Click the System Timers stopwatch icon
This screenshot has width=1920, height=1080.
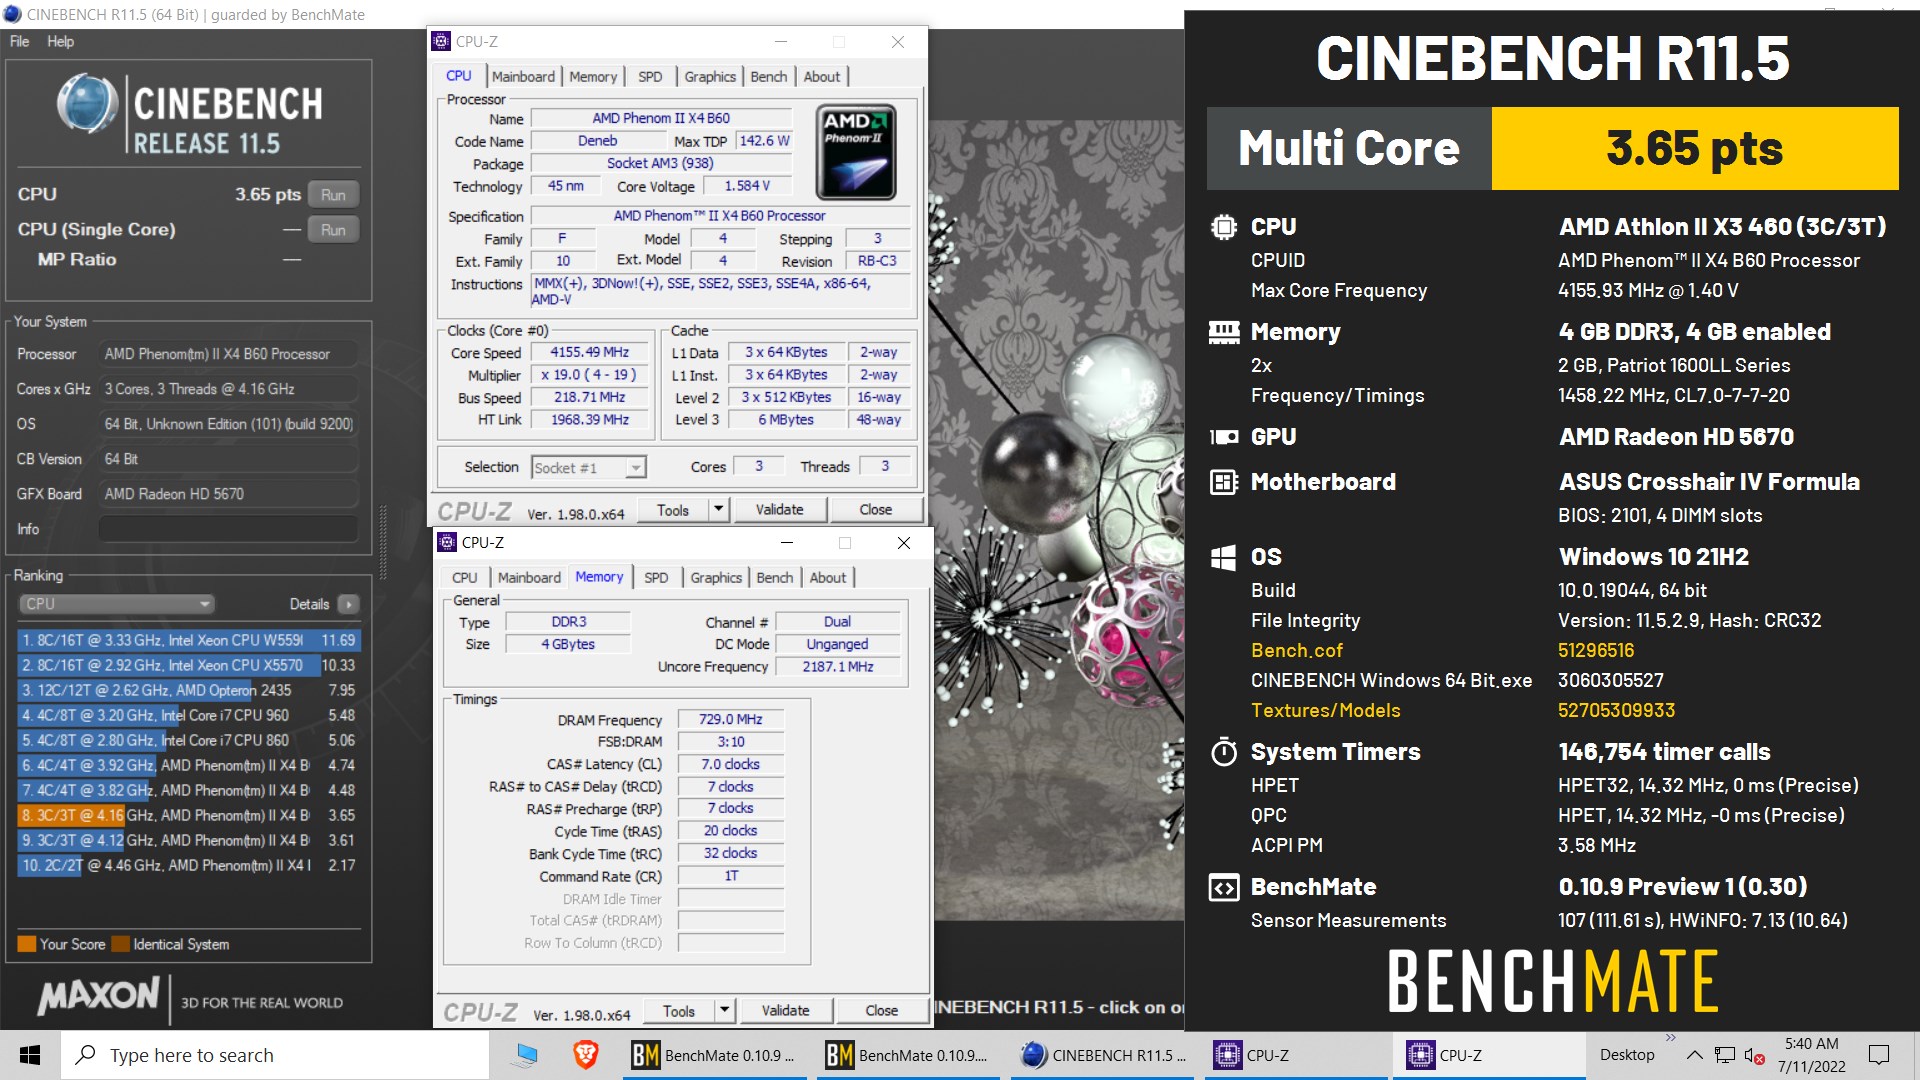[x=1223, y=752]
